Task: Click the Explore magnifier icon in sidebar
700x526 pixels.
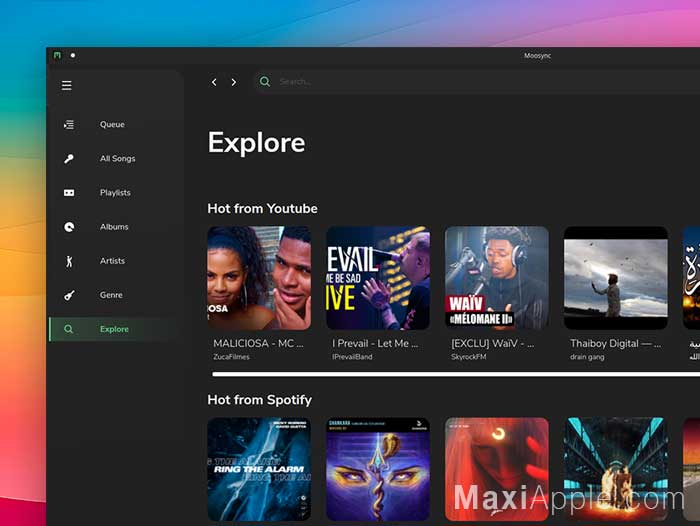Action: pyautogui.click(x=68, y=329)
